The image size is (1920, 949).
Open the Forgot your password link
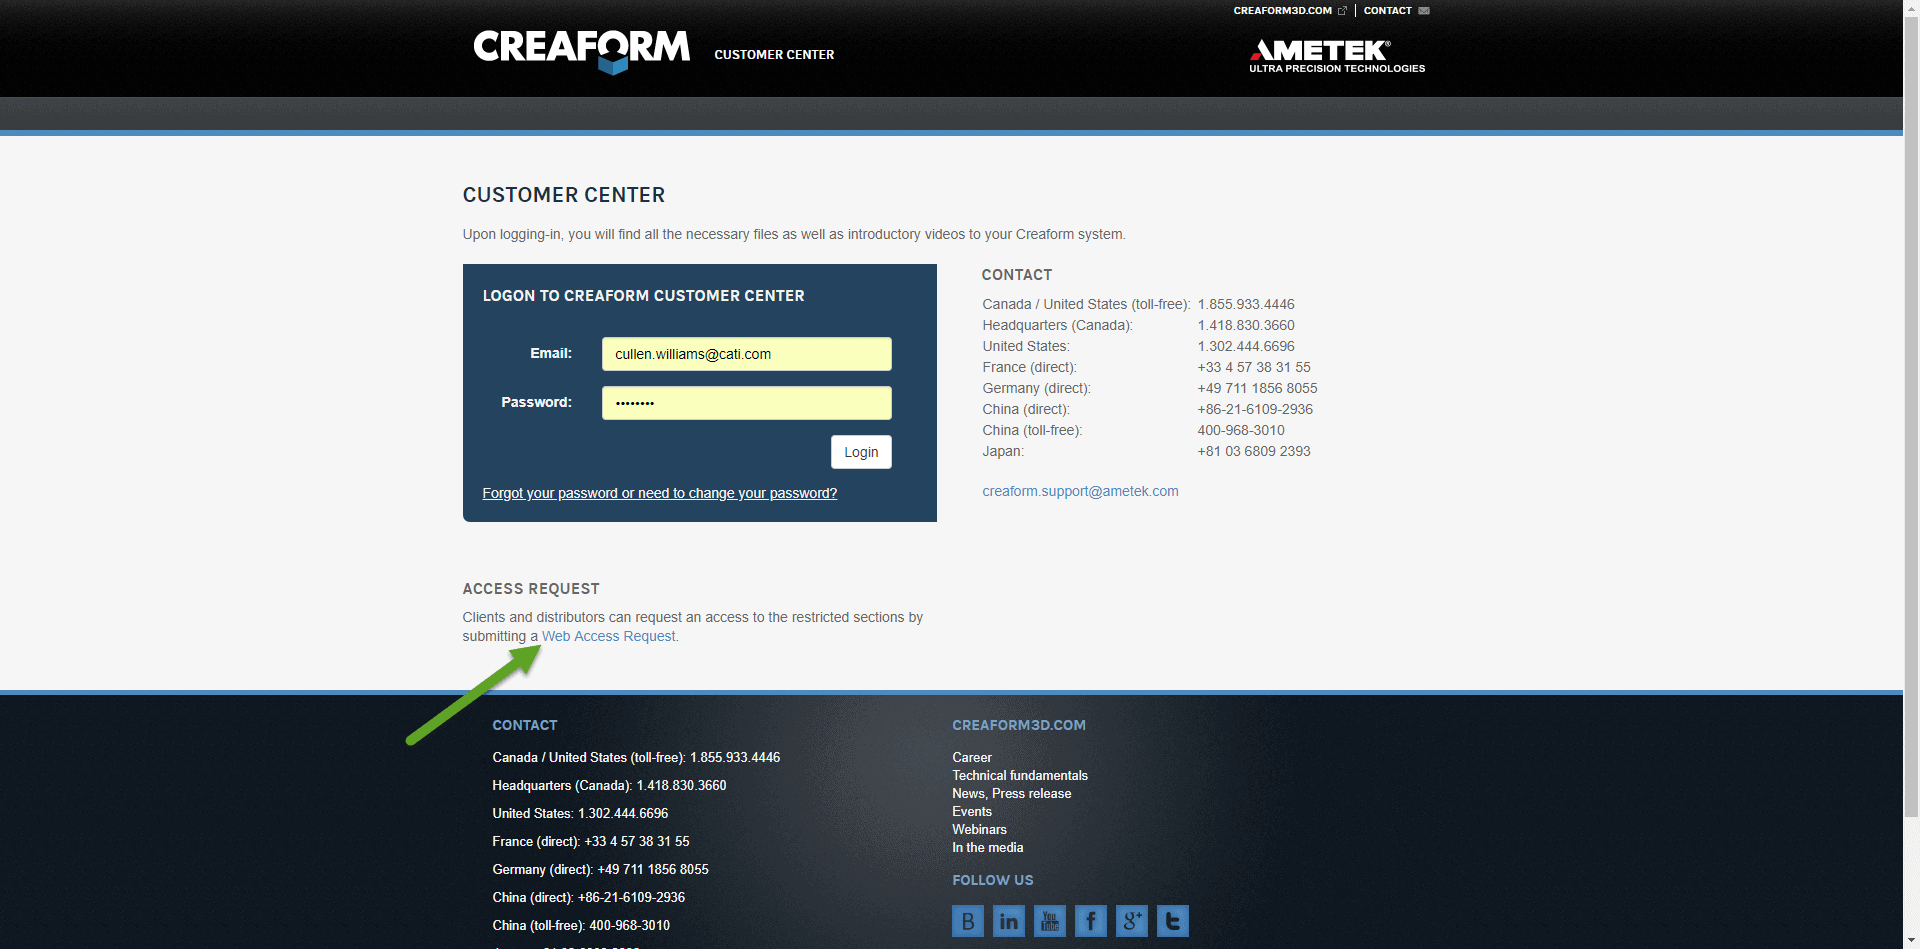[x=660, y=493]
